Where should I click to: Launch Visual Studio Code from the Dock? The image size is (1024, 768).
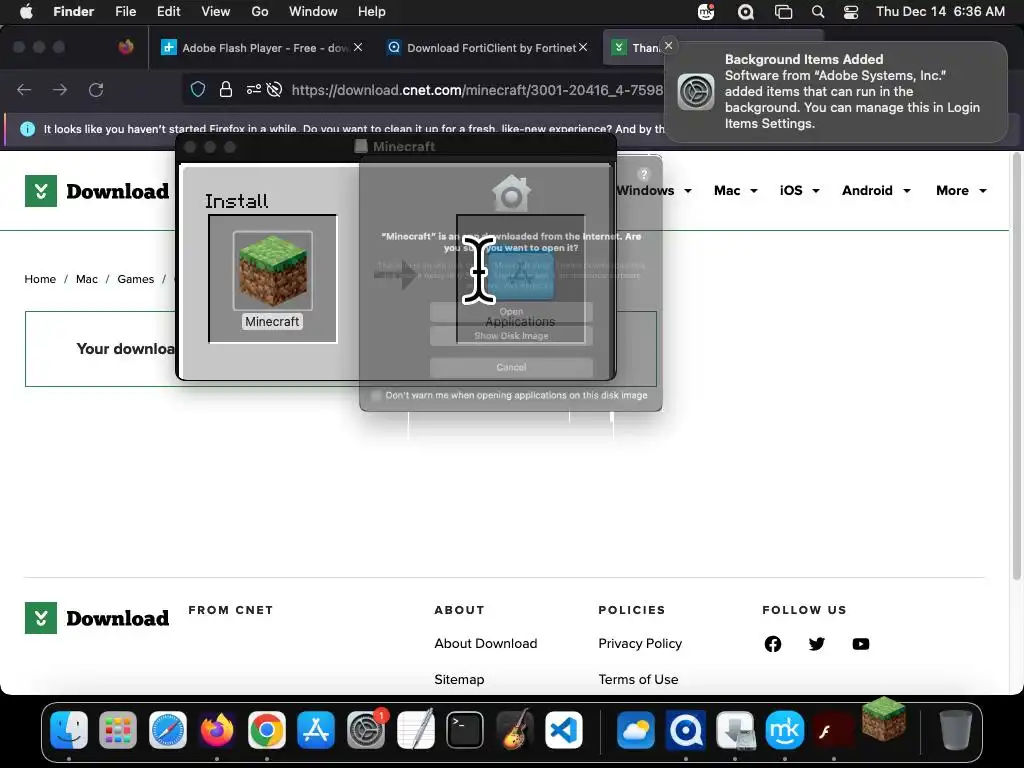(564, 729)
